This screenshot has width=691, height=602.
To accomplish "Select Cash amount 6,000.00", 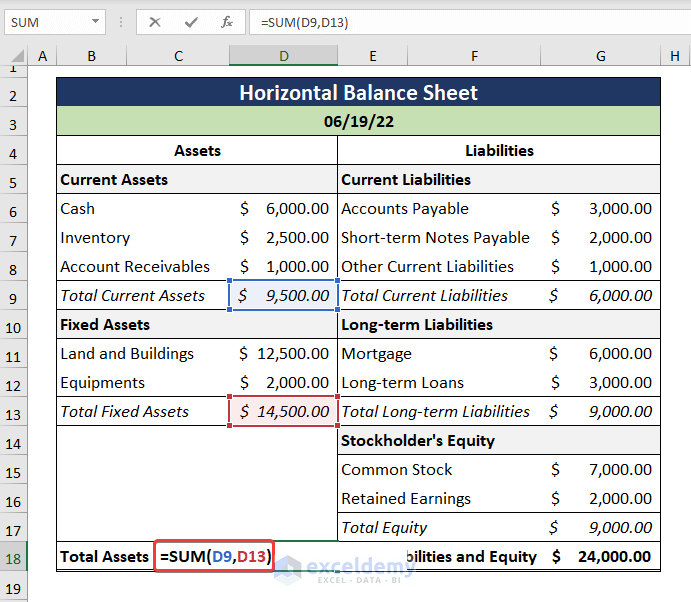I will (283, 208).
